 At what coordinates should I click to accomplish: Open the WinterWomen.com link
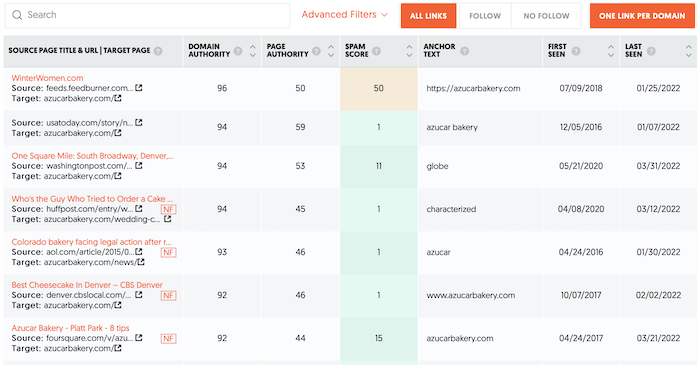point(47,78)
